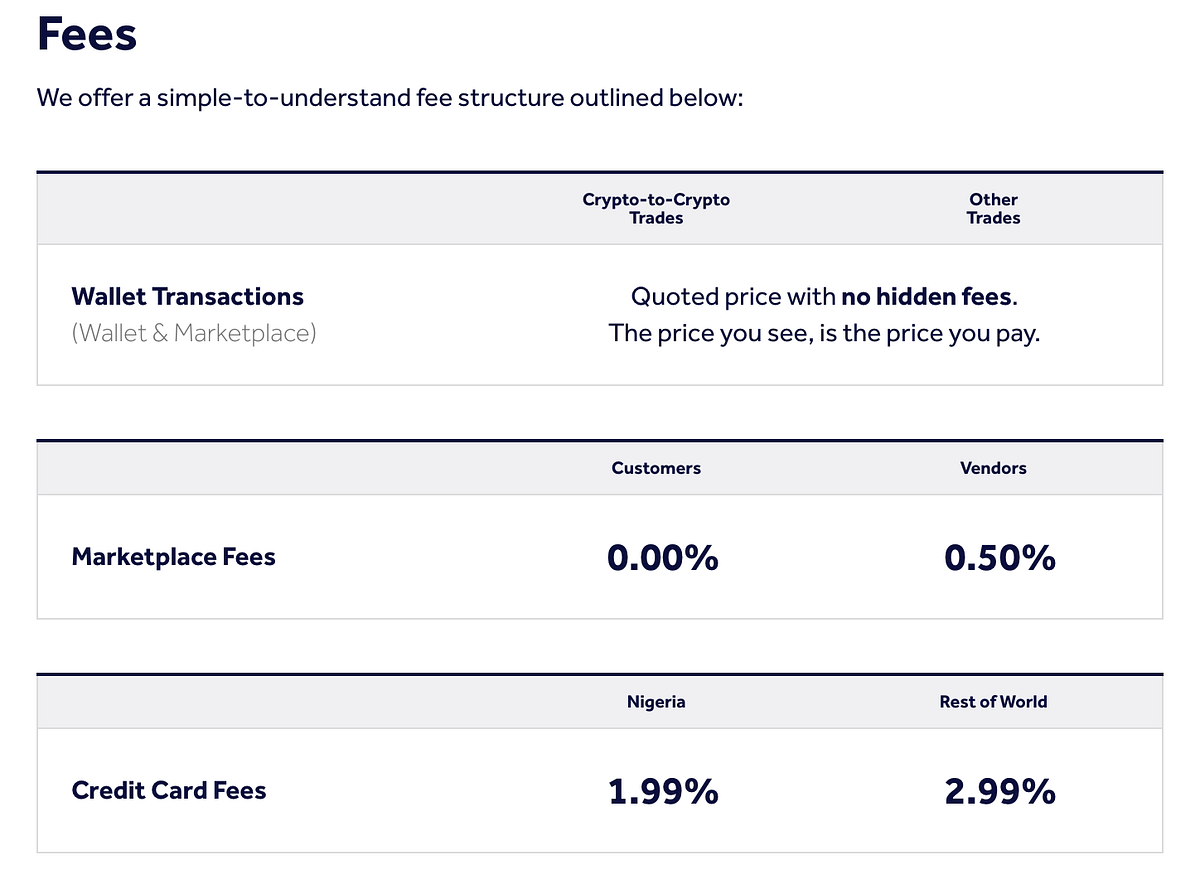Screen dimensions: 1200x883
Task: Click the "Credit Card Fees" row label
Action: coord(169,791)
